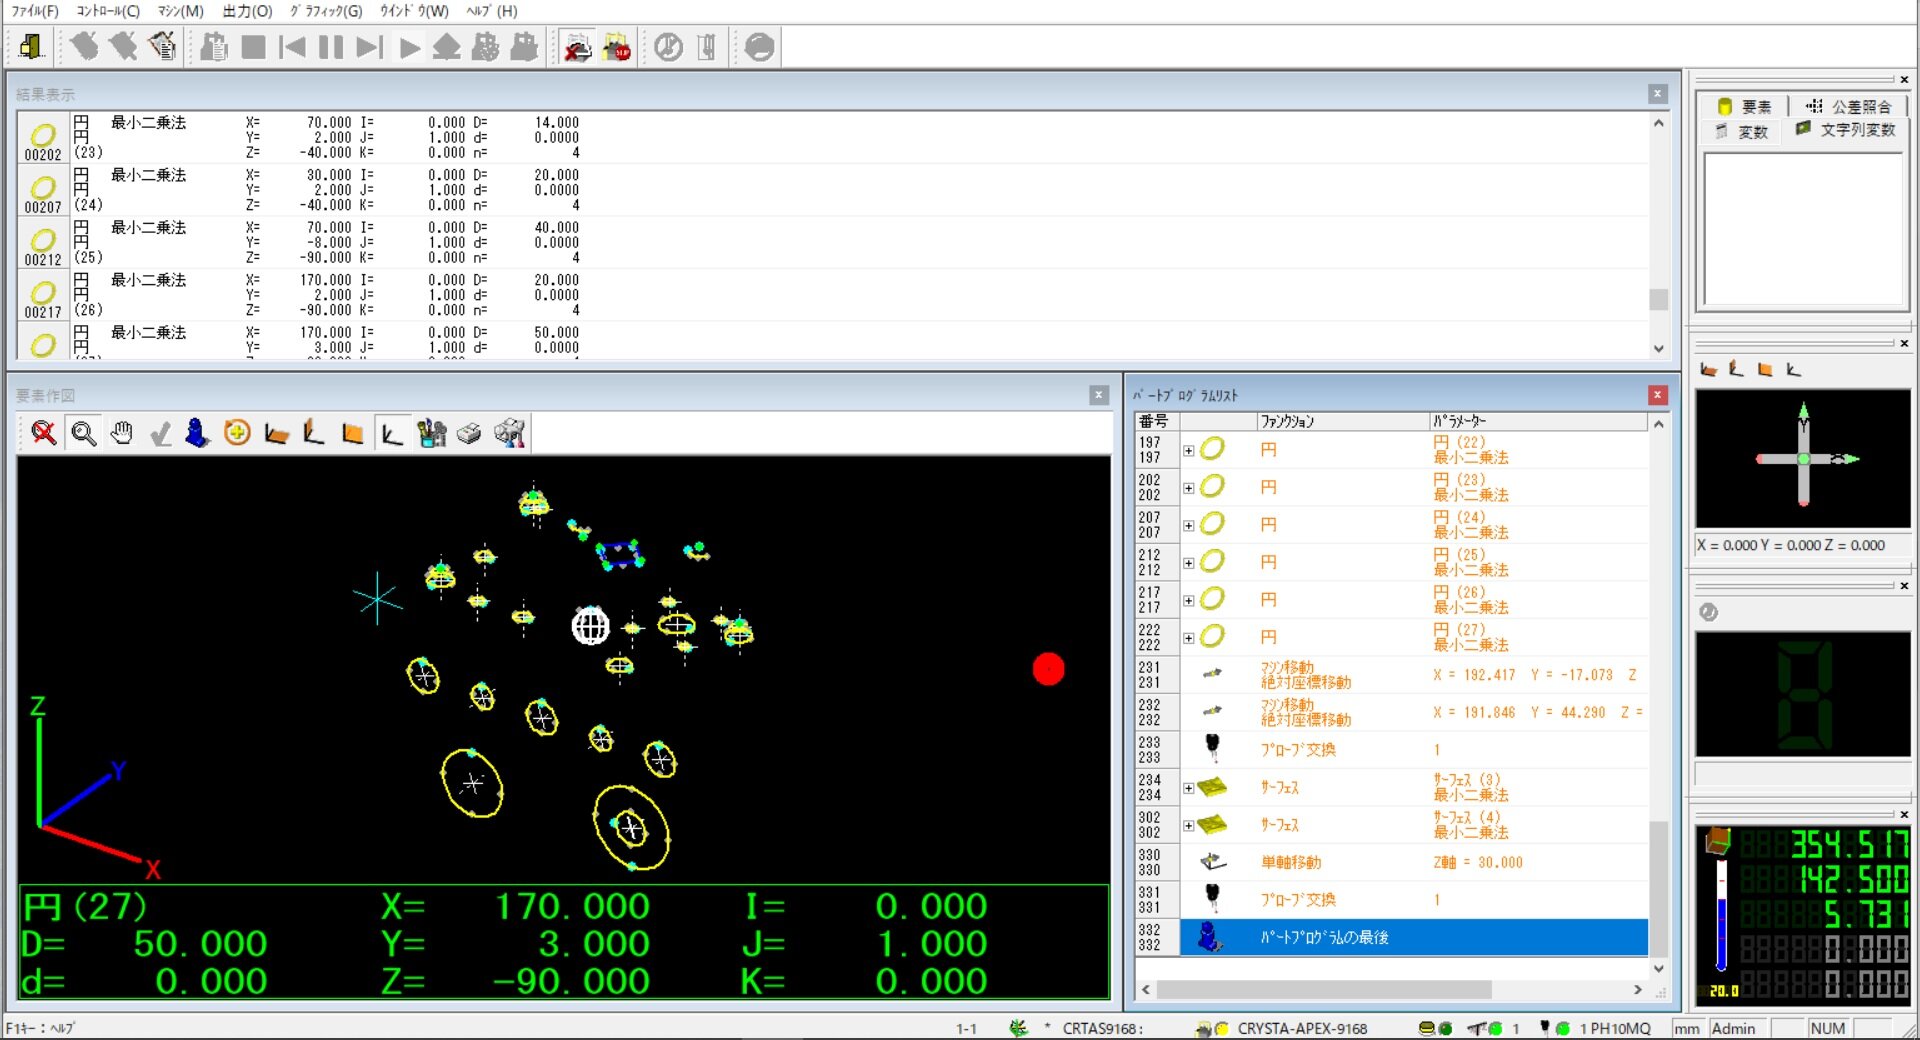Screen dimensions: 1920x1040
Task: Switch to the 文字列変数 tab
Action: coord(1846,130)
